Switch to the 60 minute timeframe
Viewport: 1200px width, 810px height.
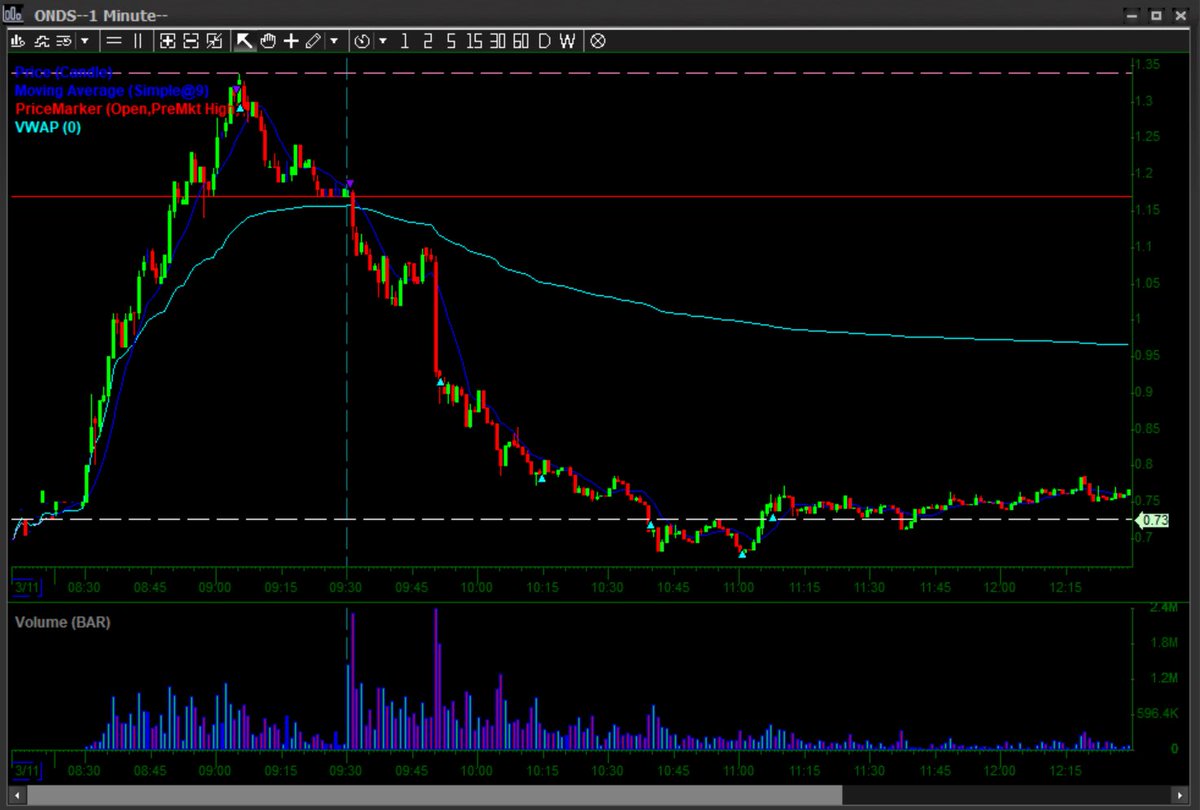point(520,41)
